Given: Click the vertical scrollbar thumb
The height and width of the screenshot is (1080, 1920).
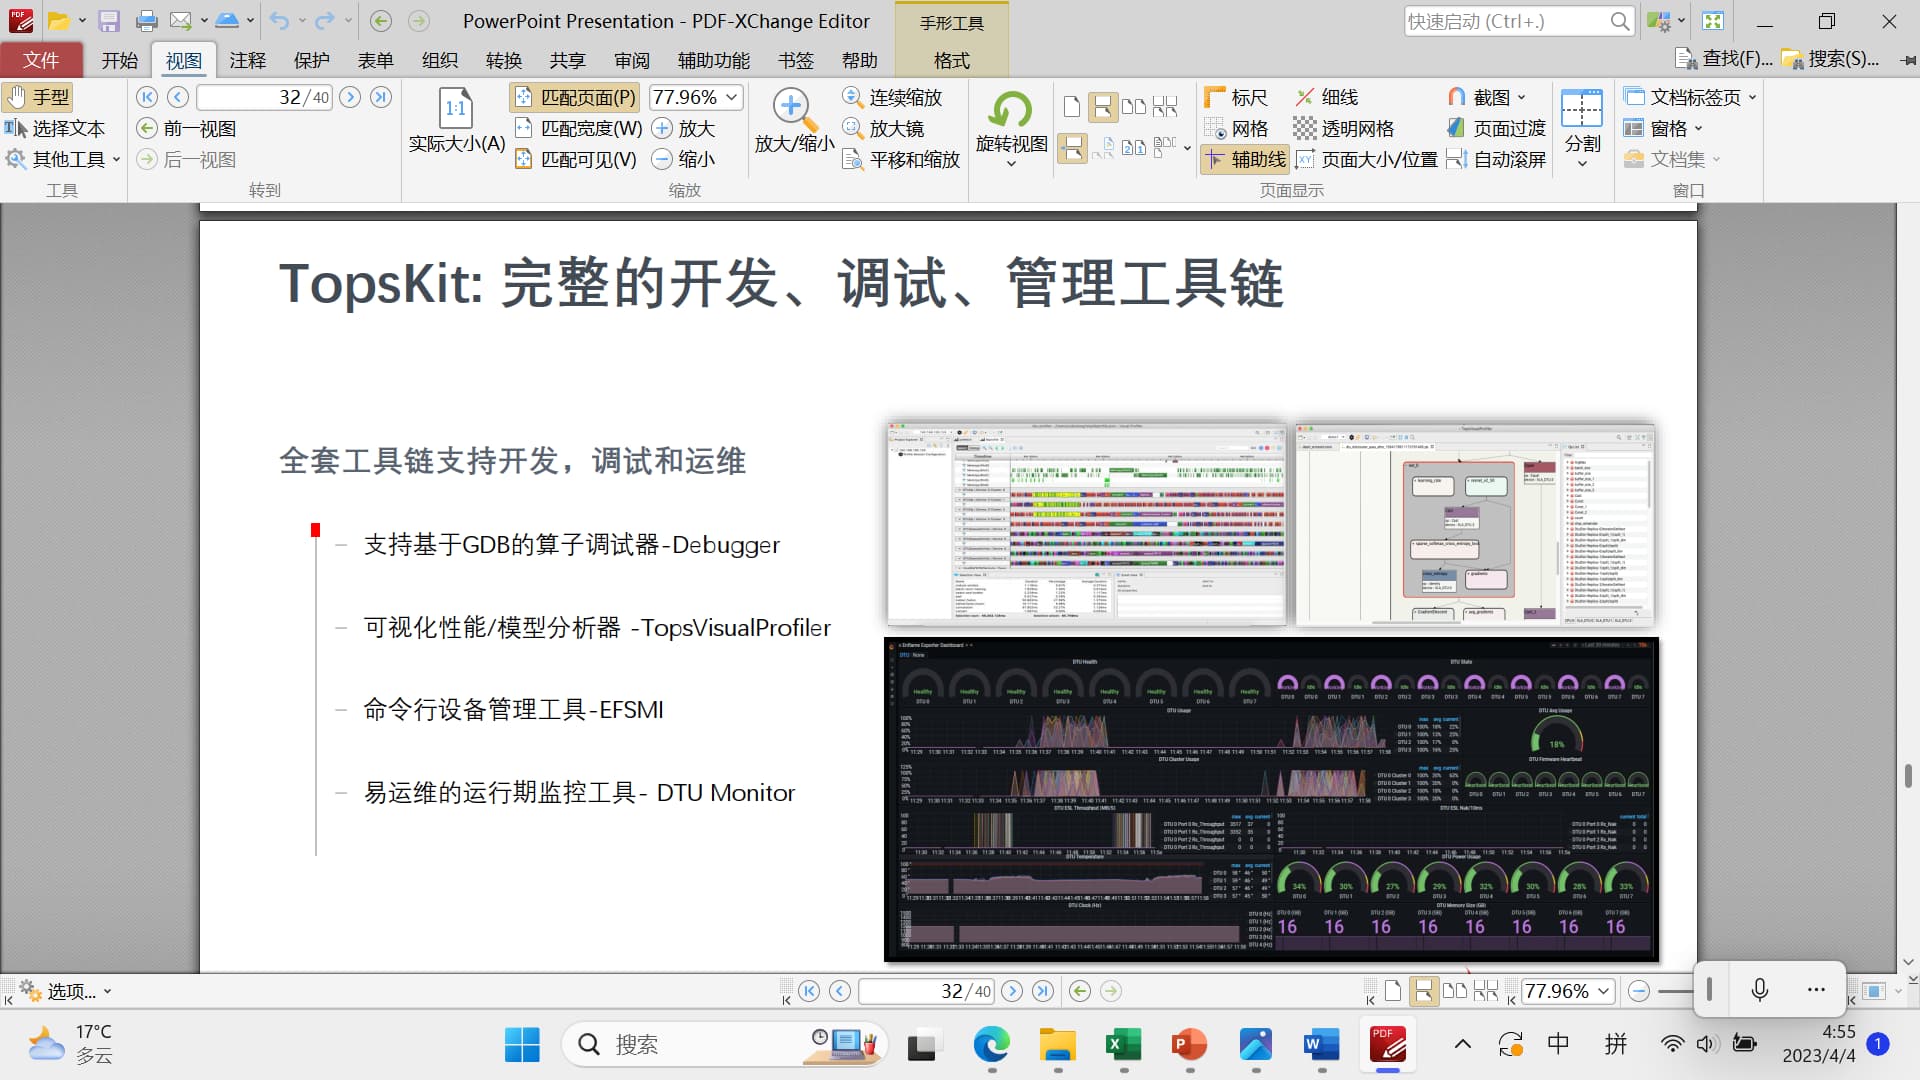Looking at the screenshot, I should point(1908,775).
